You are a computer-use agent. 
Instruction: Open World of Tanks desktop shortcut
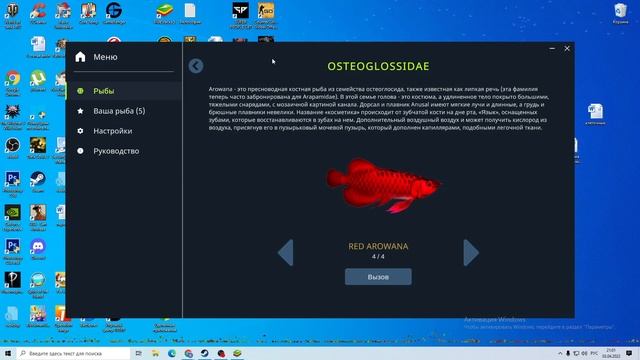coord(13,16)
